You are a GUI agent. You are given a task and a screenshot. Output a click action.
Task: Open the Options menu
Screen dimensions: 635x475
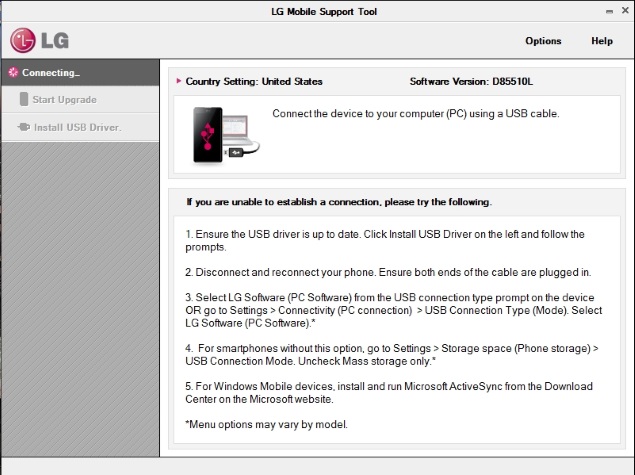tap(543, 41)
